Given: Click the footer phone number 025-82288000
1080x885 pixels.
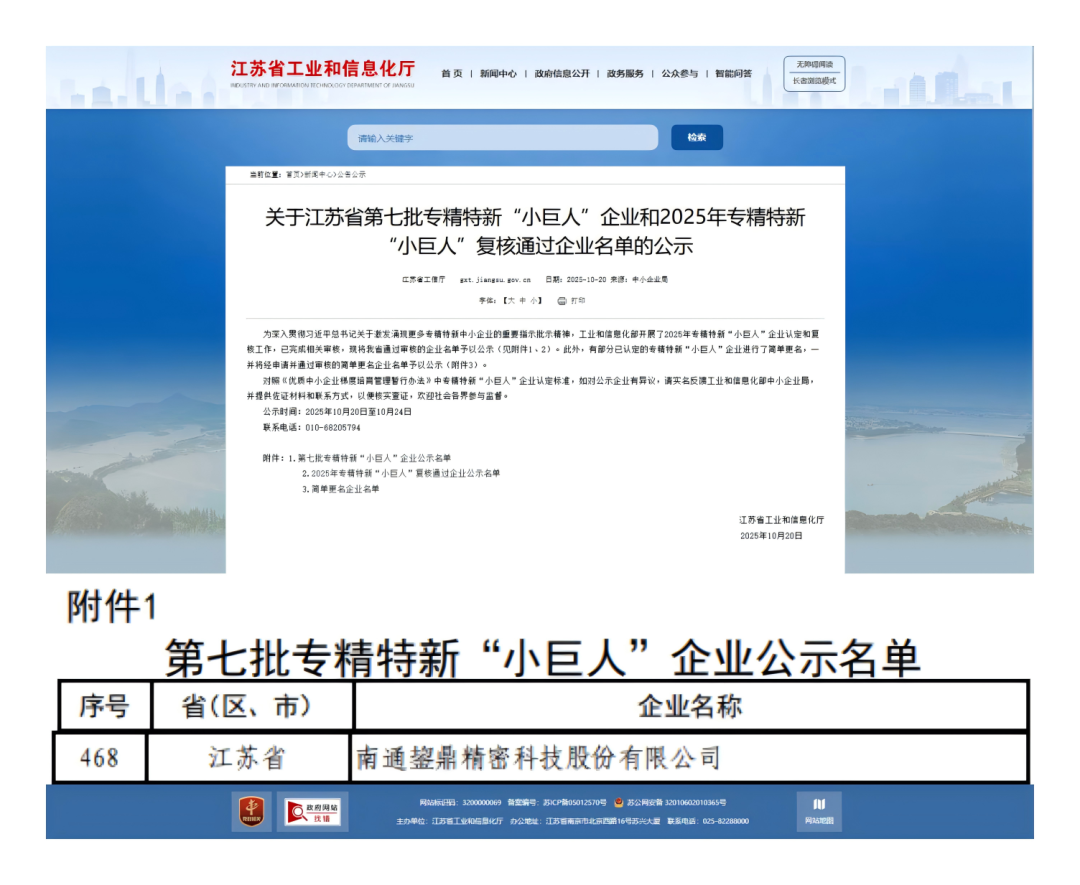Looking at the screenshot, I should click(725, 821).
